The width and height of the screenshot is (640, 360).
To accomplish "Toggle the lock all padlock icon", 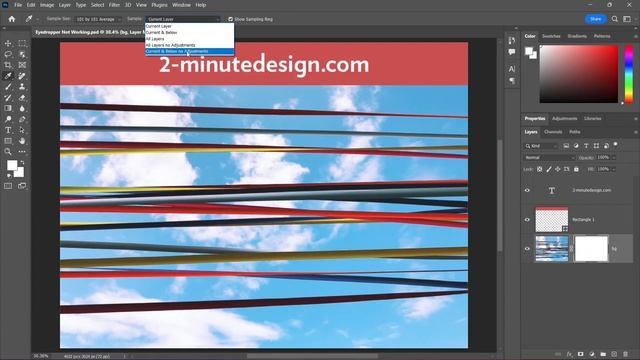I will pyautogui.click(x=576, y=169).
